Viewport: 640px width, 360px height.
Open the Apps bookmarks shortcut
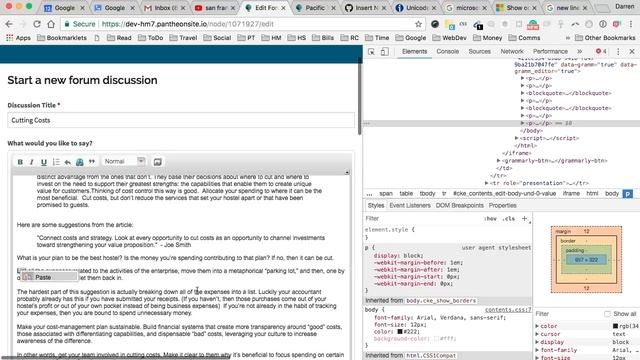pyautogui.click(x=18, y=38)
